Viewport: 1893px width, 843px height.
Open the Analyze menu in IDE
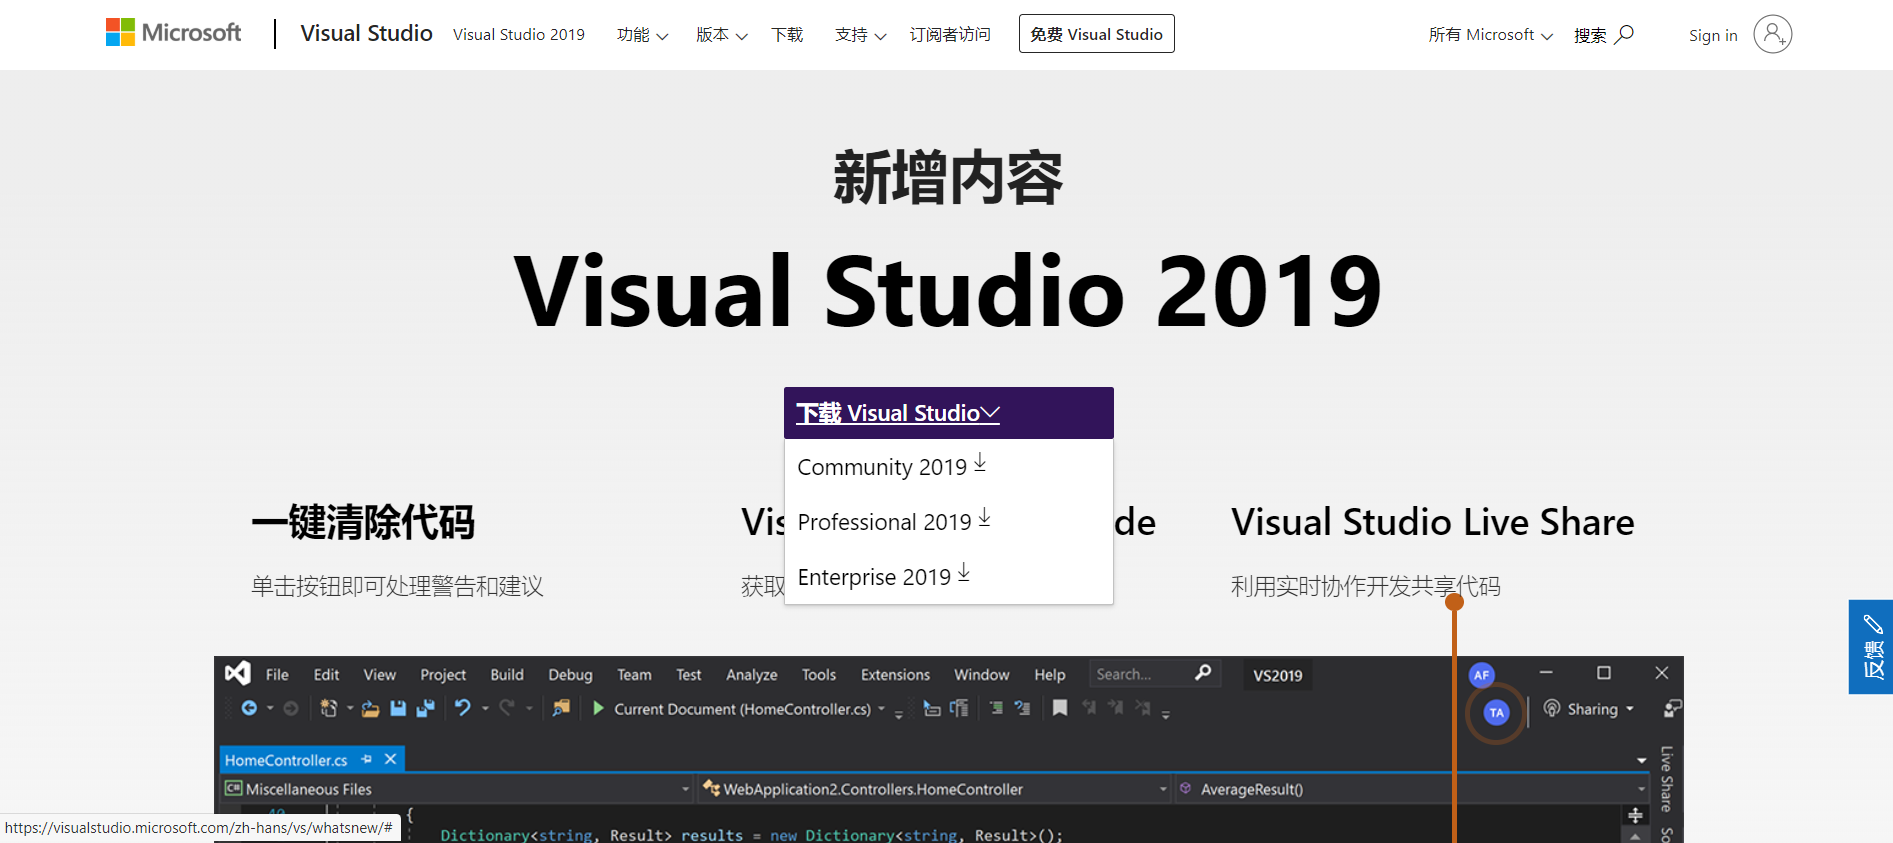752,674
